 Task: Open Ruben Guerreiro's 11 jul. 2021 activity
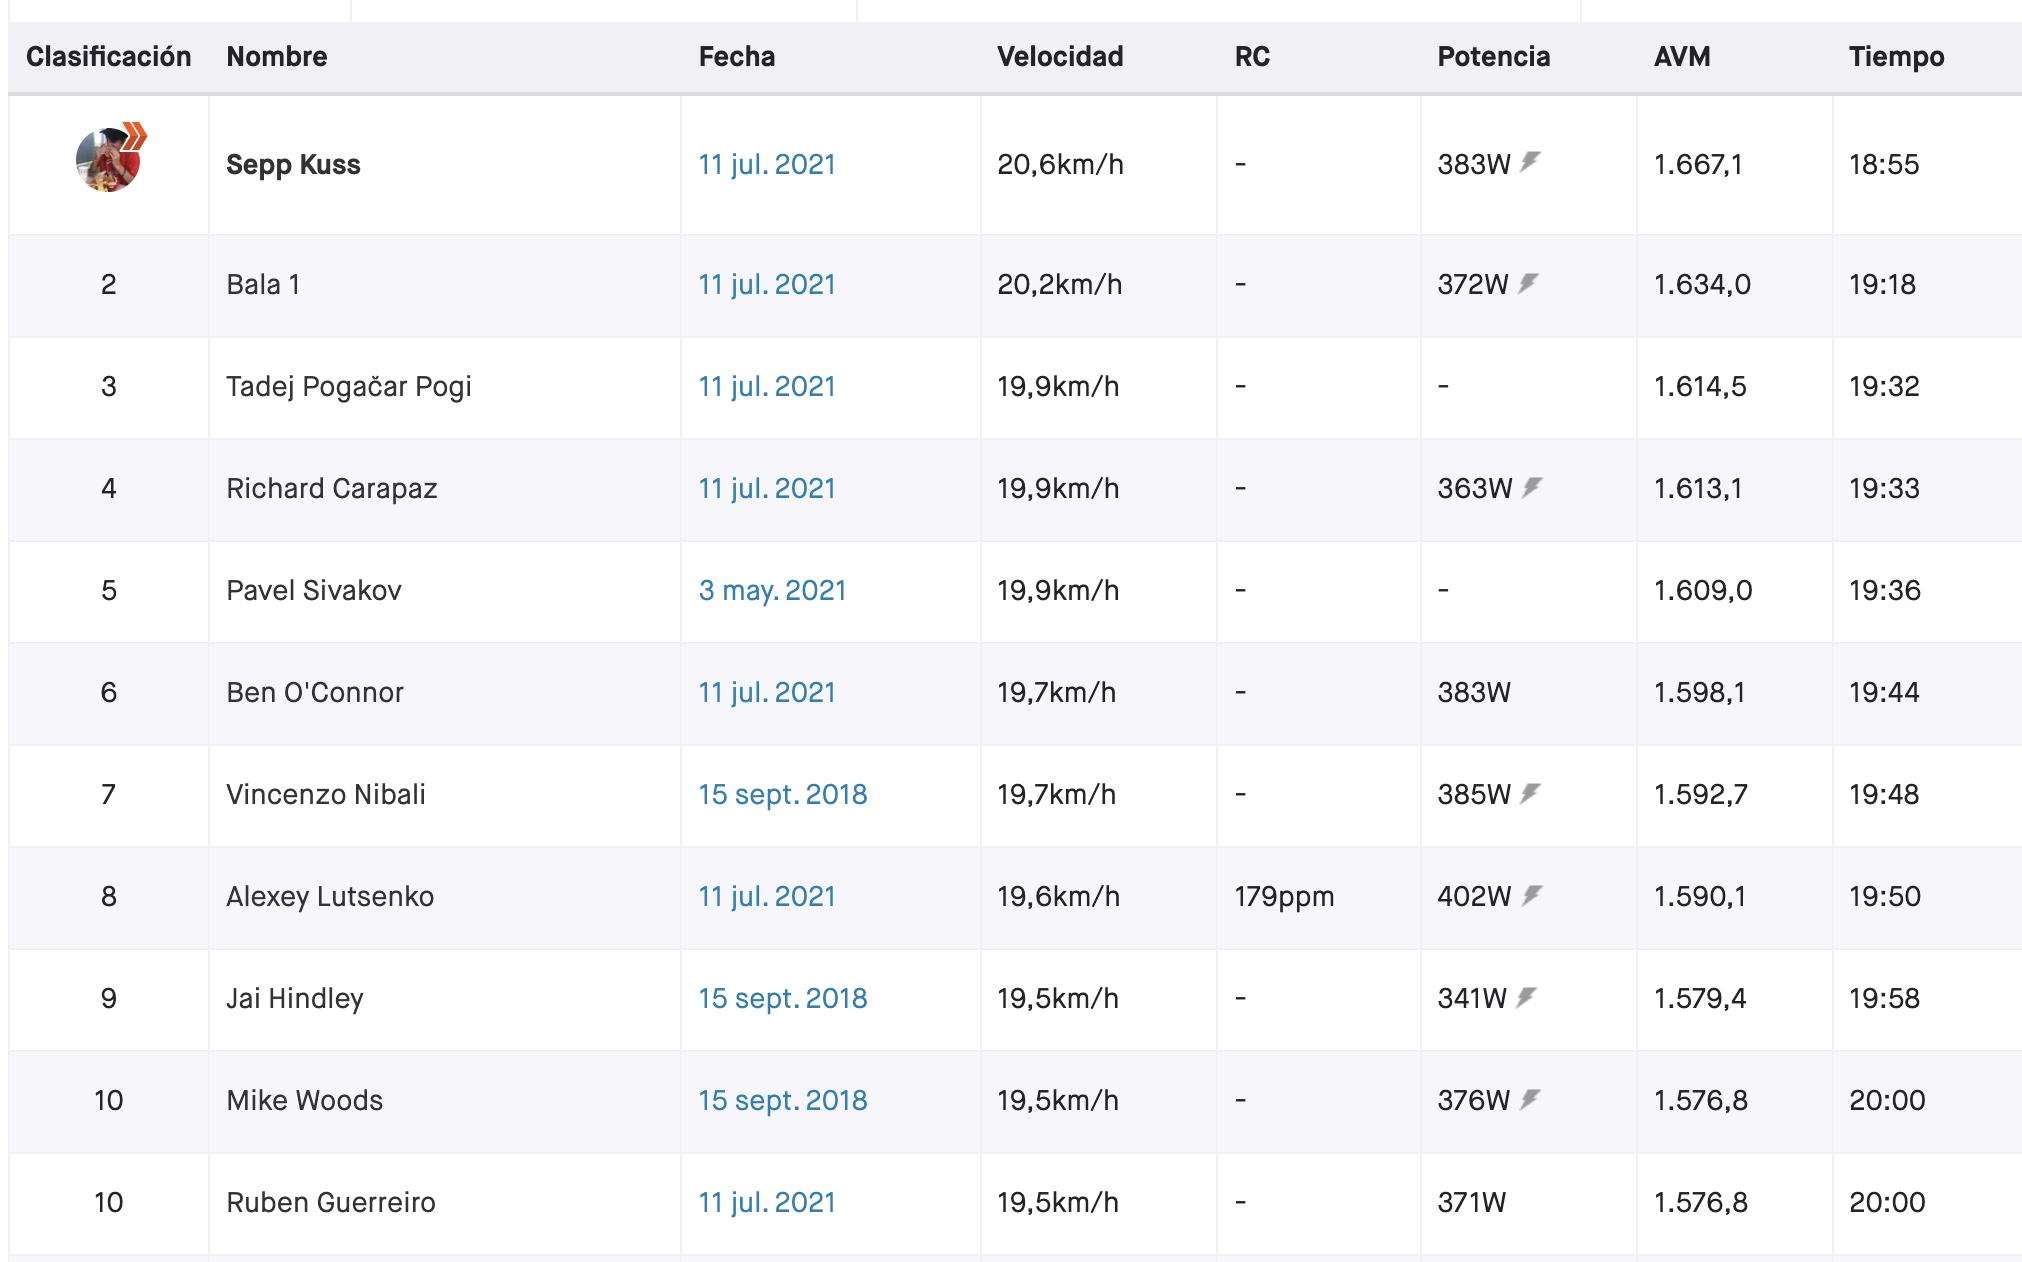tap(766, 1202)
